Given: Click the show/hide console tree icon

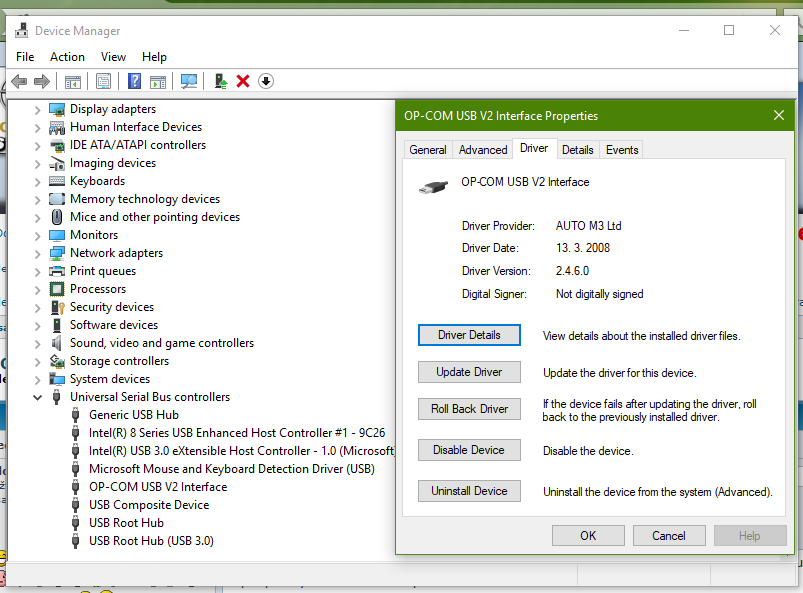Looking at the screenshot, I should [72, 81].
